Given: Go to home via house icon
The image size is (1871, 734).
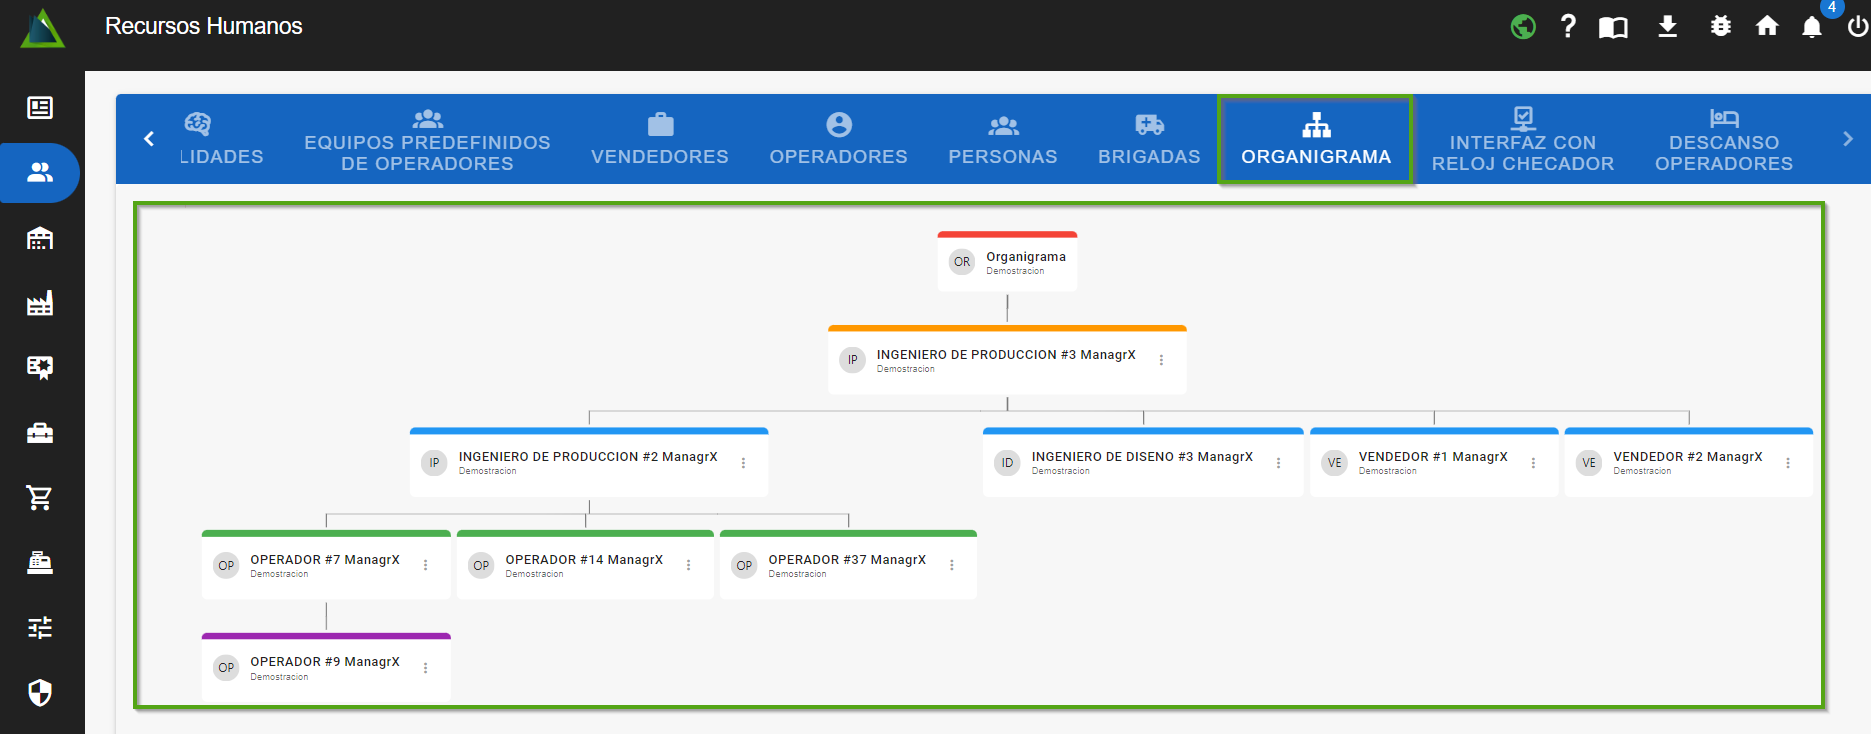Looking at the screenshot, I should (x=1767, y=27).
